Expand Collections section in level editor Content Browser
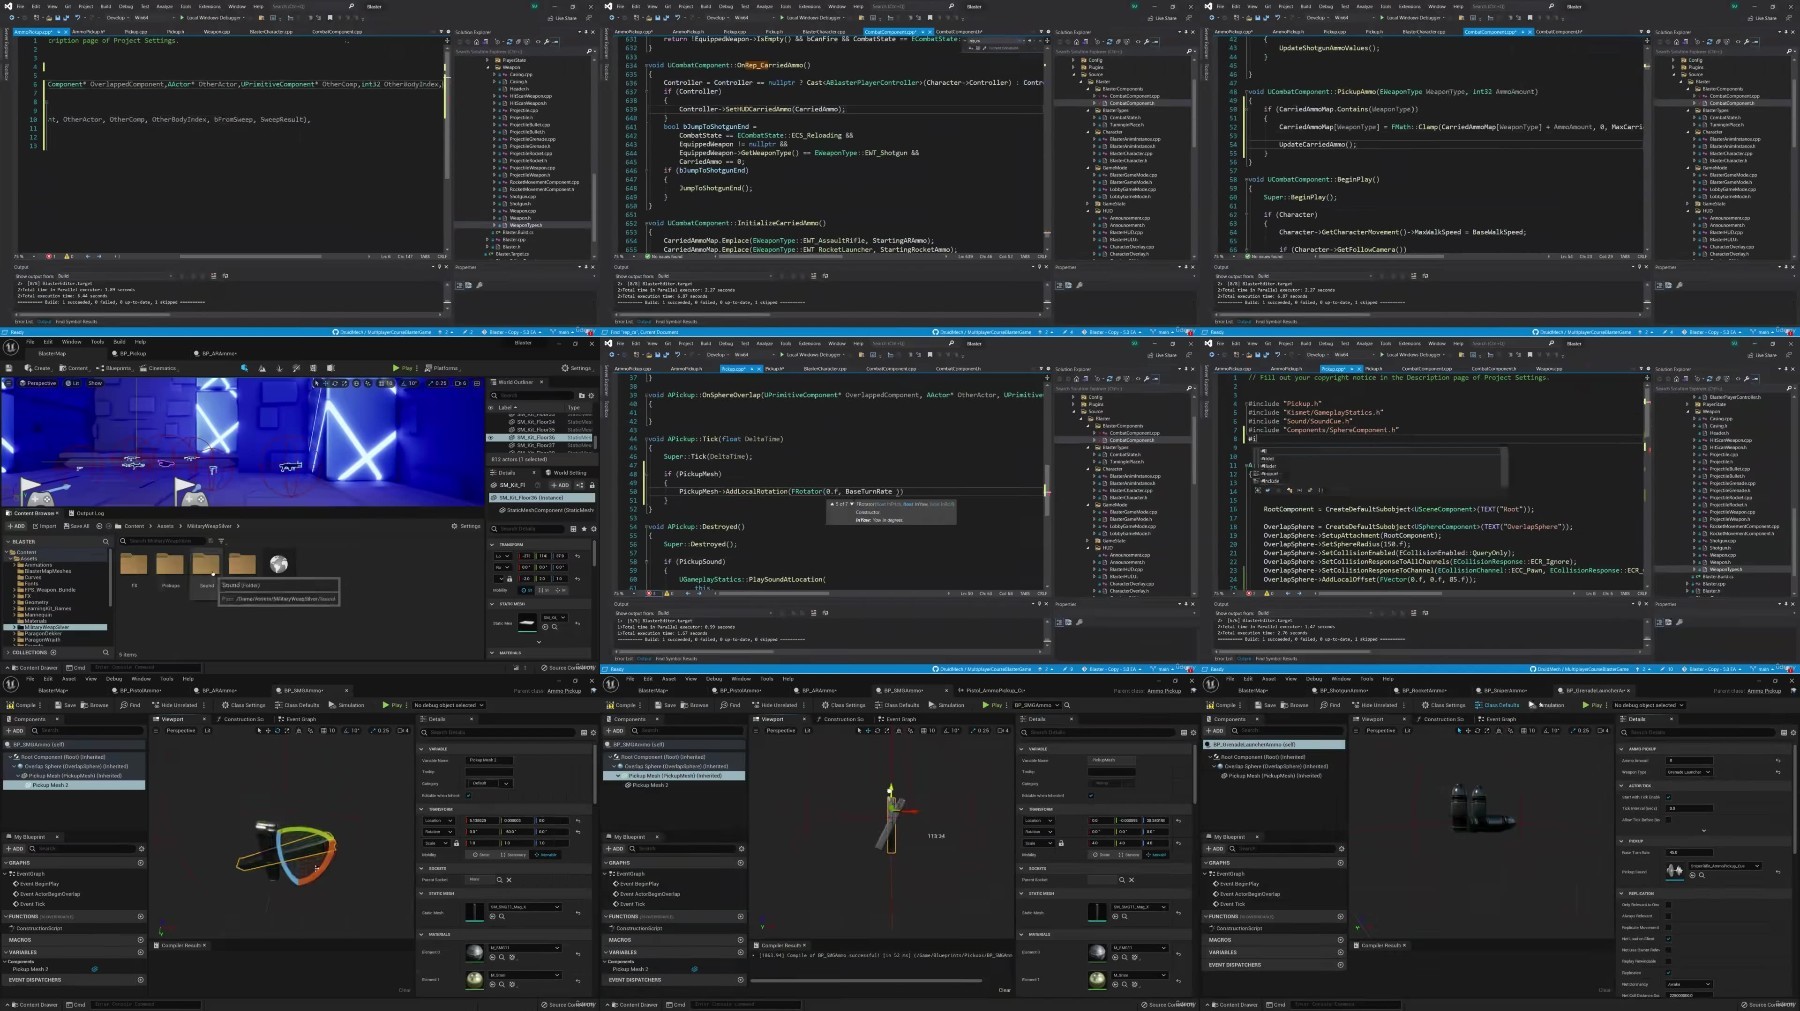 [x=8, y=652]
